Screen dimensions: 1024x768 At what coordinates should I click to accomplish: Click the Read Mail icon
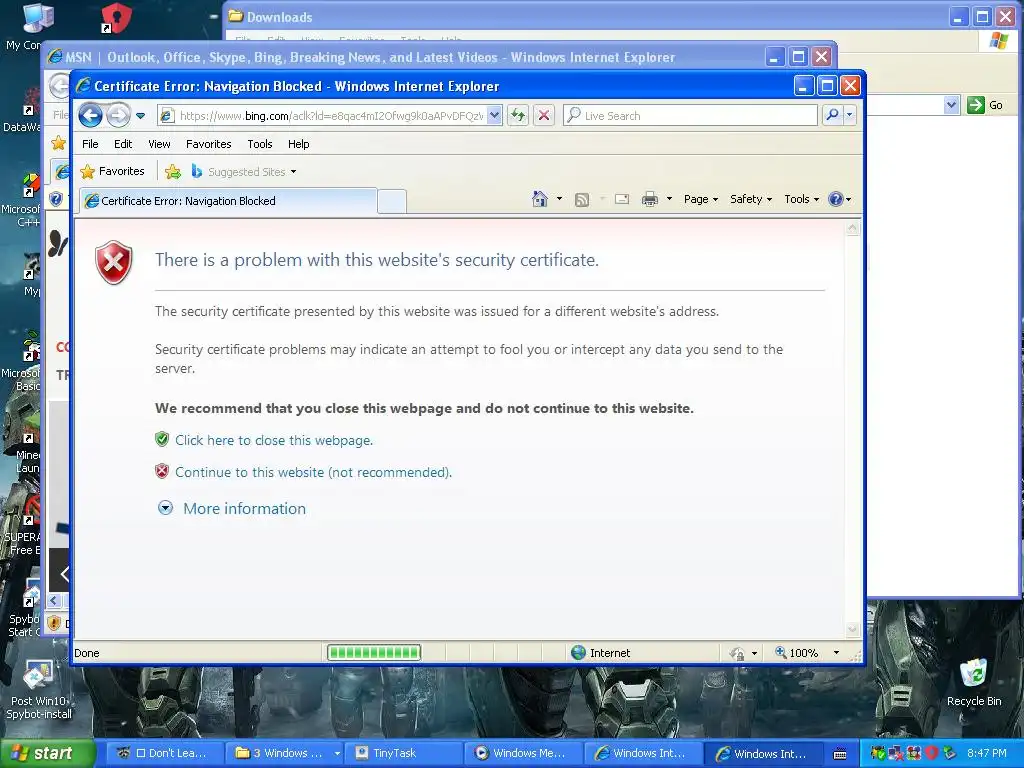(x=622, y=199)
